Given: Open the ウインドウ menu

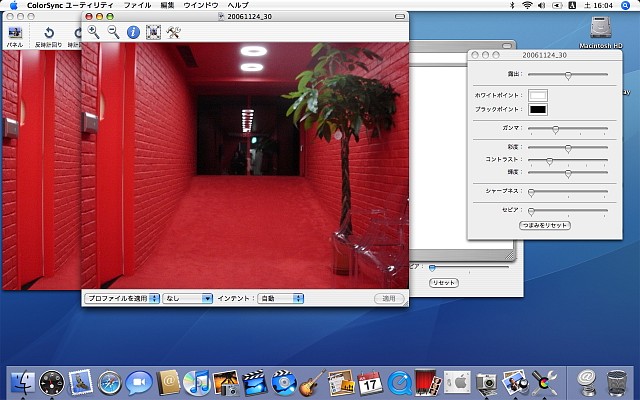Looking at the screenshot, I should tap(204, 5).
